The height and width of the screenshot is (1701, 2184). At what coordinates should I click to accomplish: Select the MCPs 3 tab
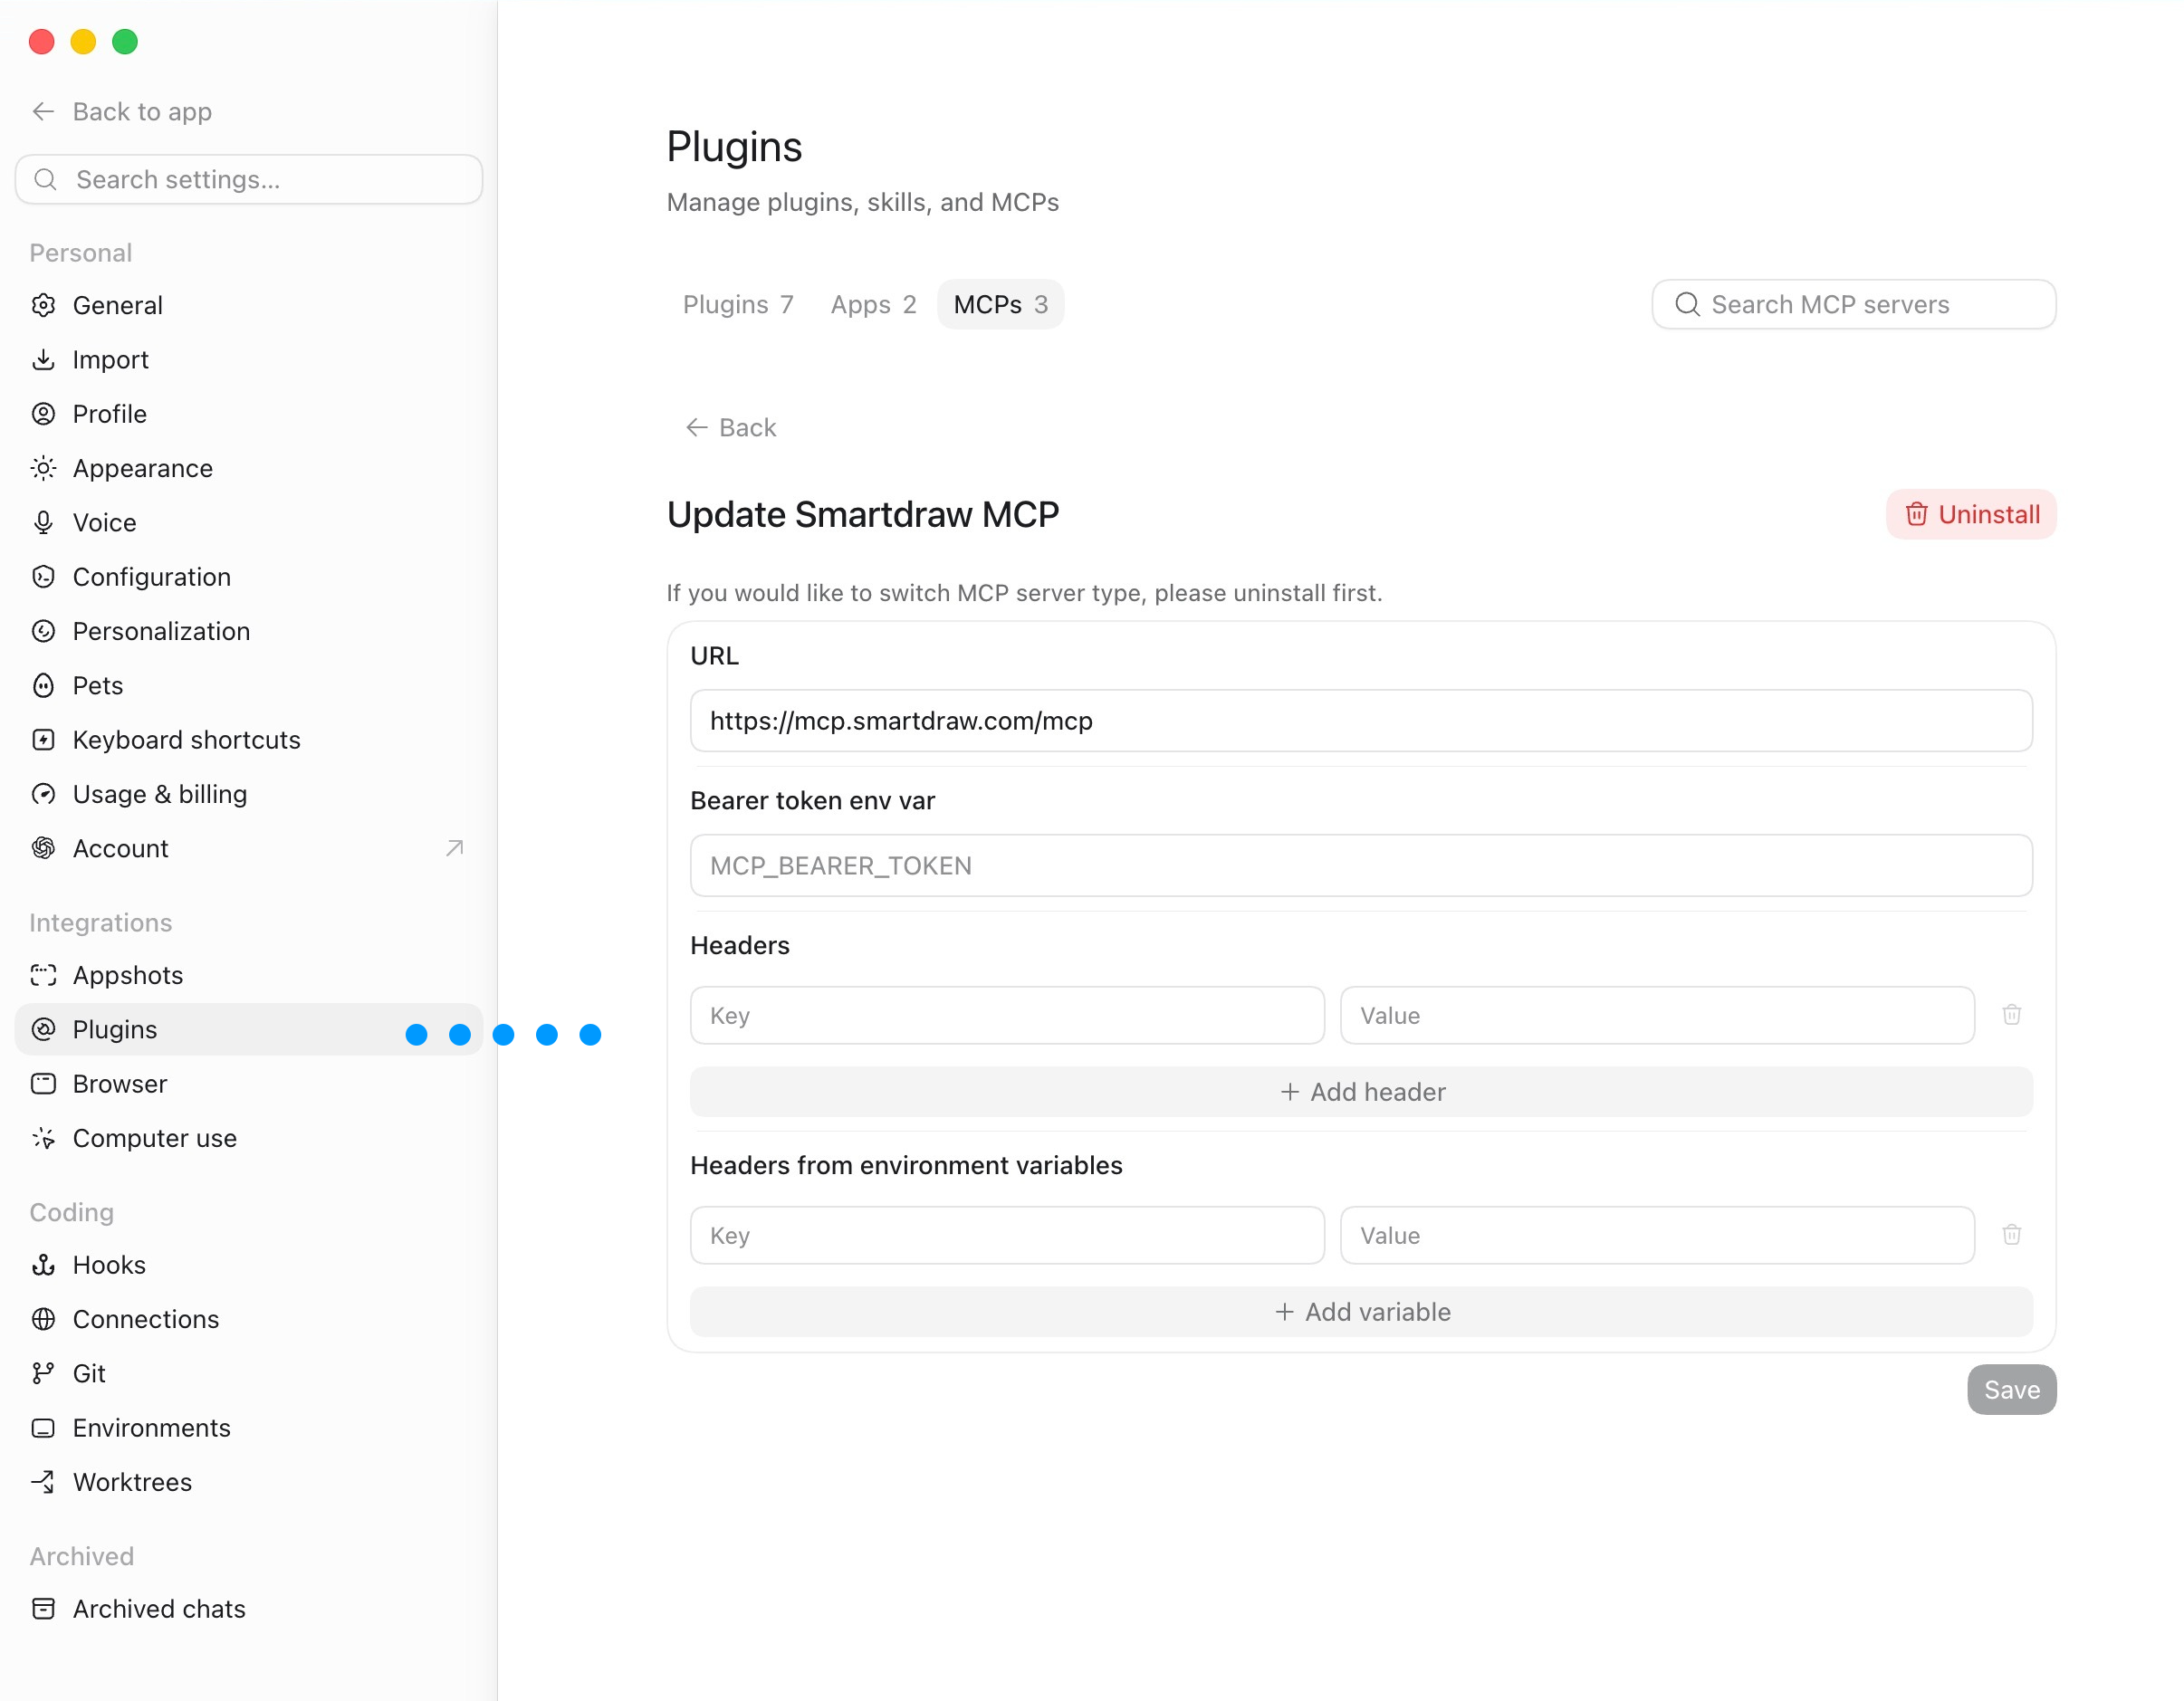pos(1000,304)
